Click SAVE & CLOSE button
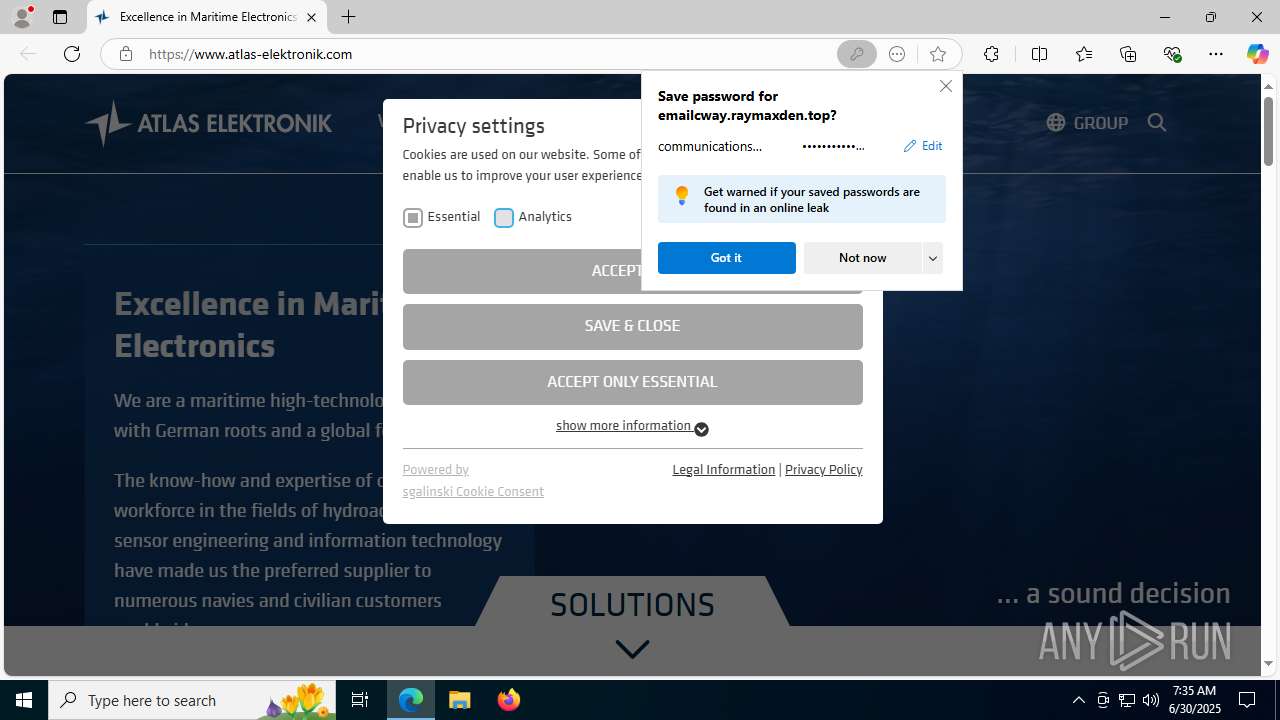Screen dimensions: 1280x720 632,326
